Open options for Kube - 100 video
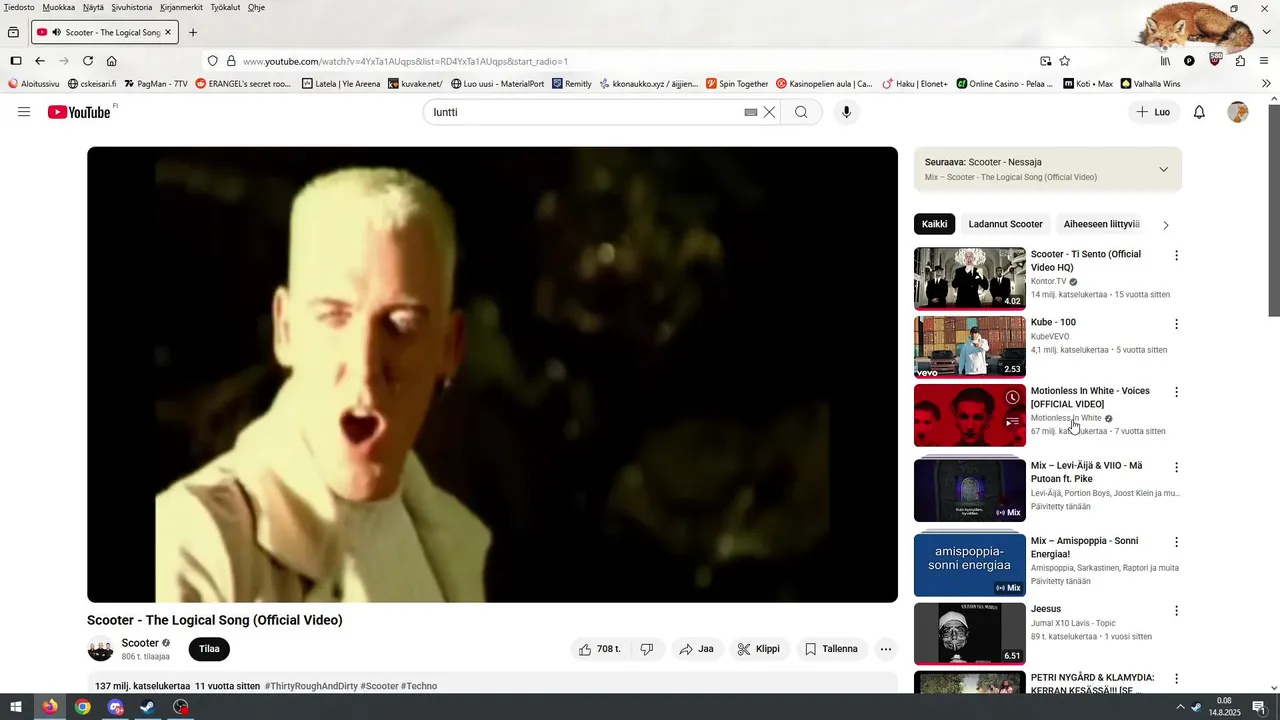Screen dimensions: 1280x720 pos(1176,324)
